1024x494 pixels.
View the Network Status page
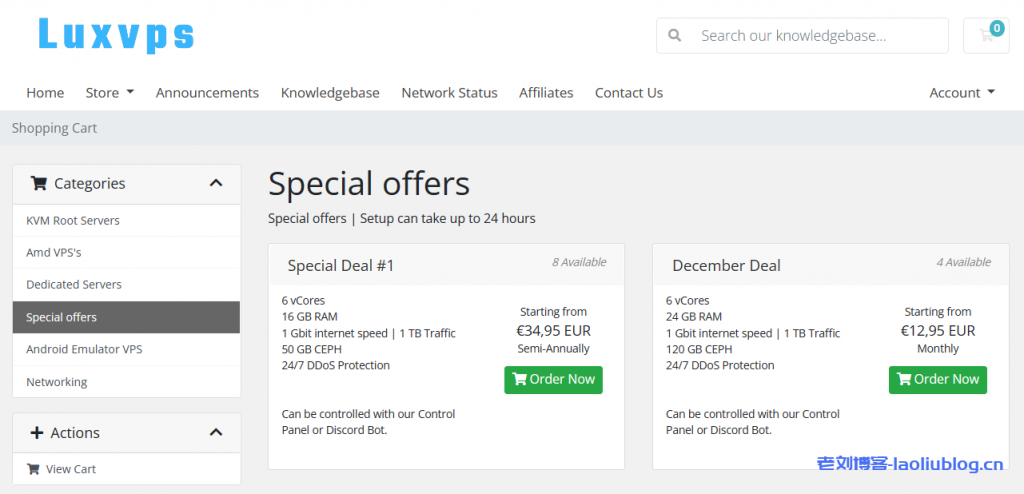449,93
